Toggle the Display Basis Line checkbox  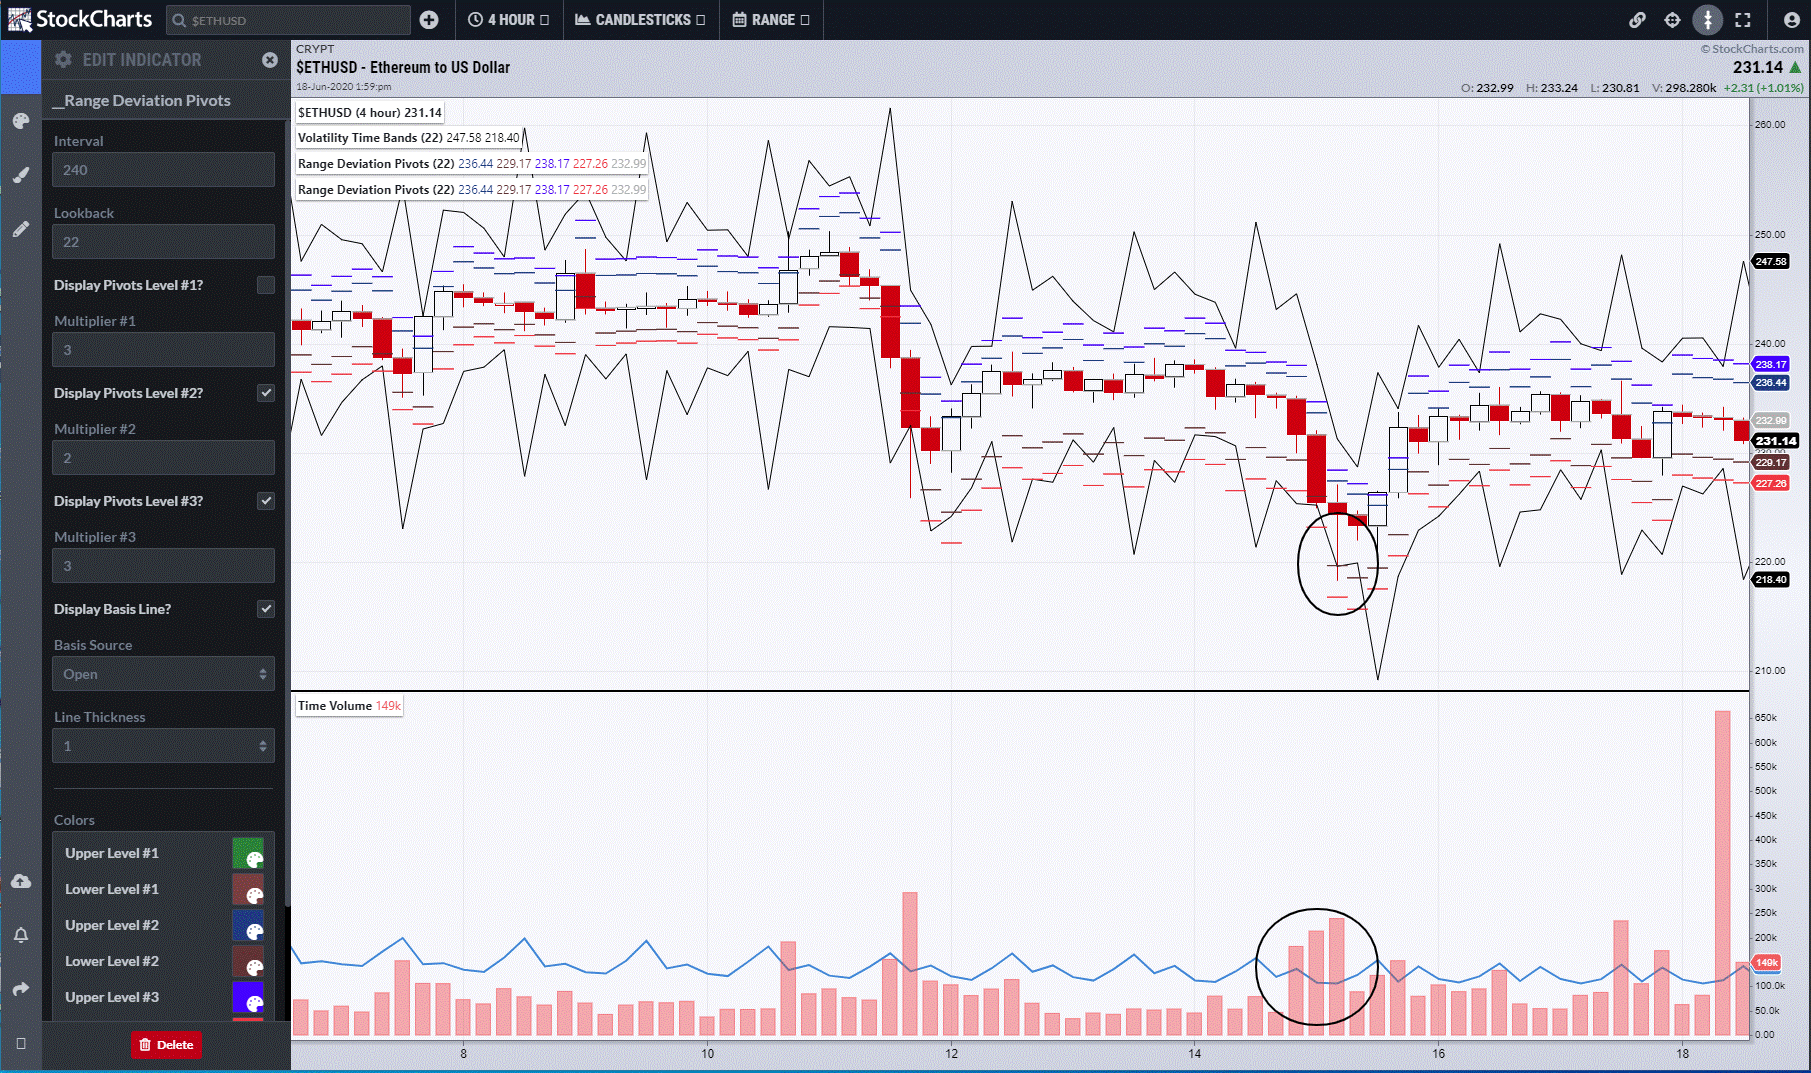pos(266,609)
